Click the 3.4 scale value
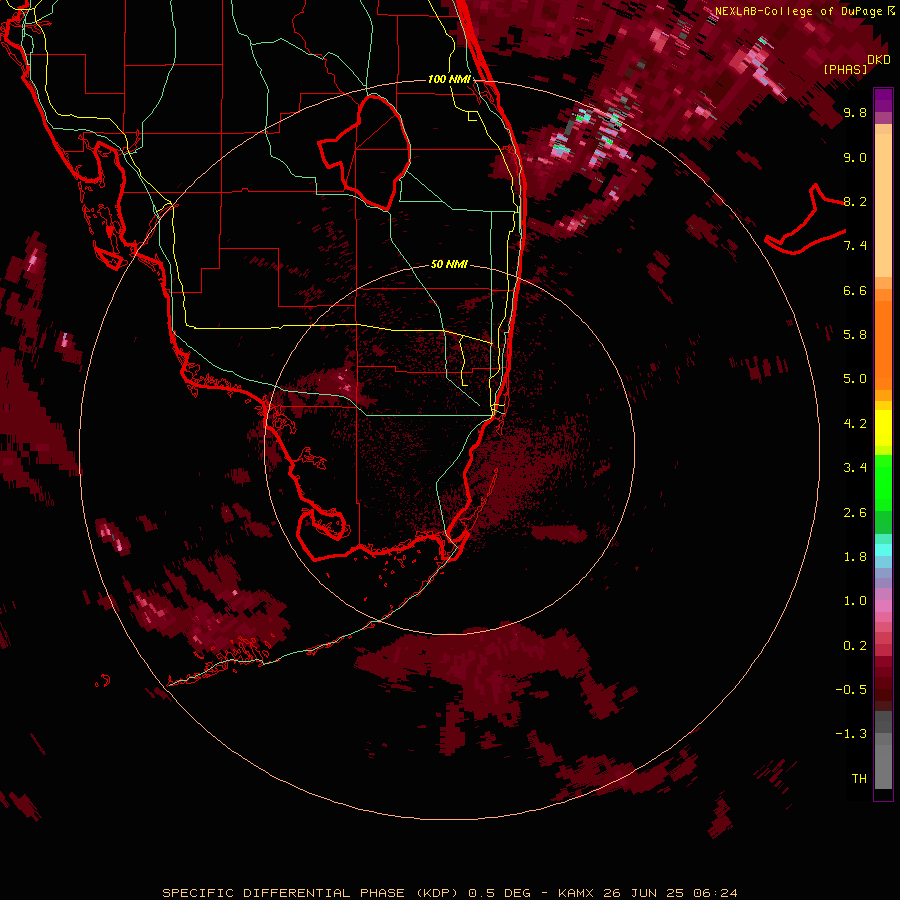Viewport: 900px width, 900px height. [x=855, y=468]
